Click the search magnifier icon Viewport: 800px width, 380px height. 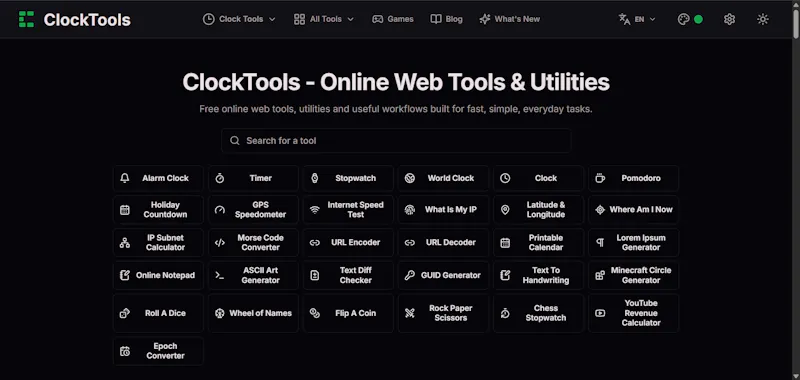235,141
